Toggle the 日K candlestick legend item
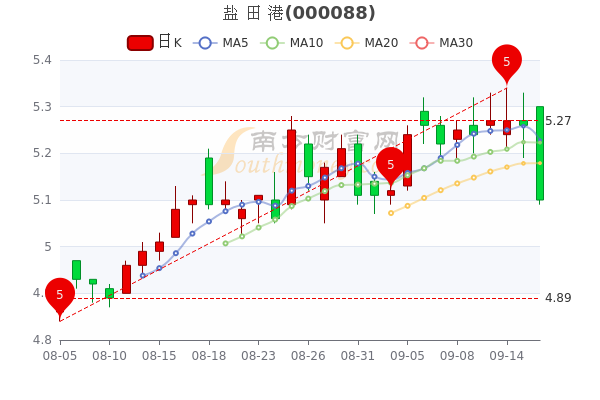 point(154,42)
